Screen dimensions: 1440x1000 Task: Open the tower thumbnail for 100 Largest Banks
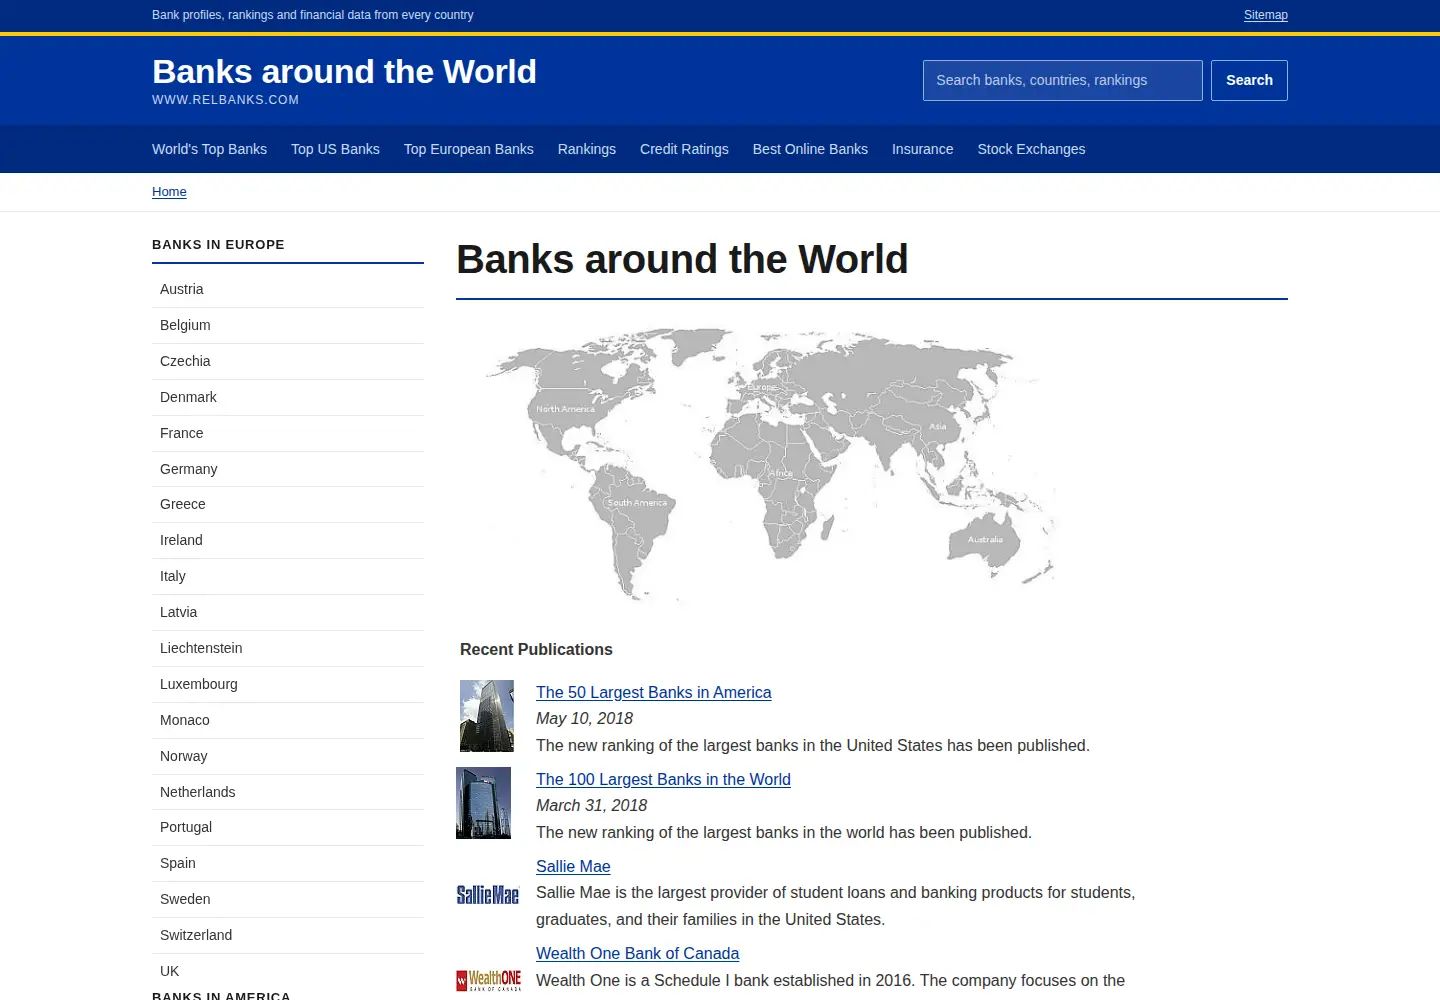(x=484, y=803)
